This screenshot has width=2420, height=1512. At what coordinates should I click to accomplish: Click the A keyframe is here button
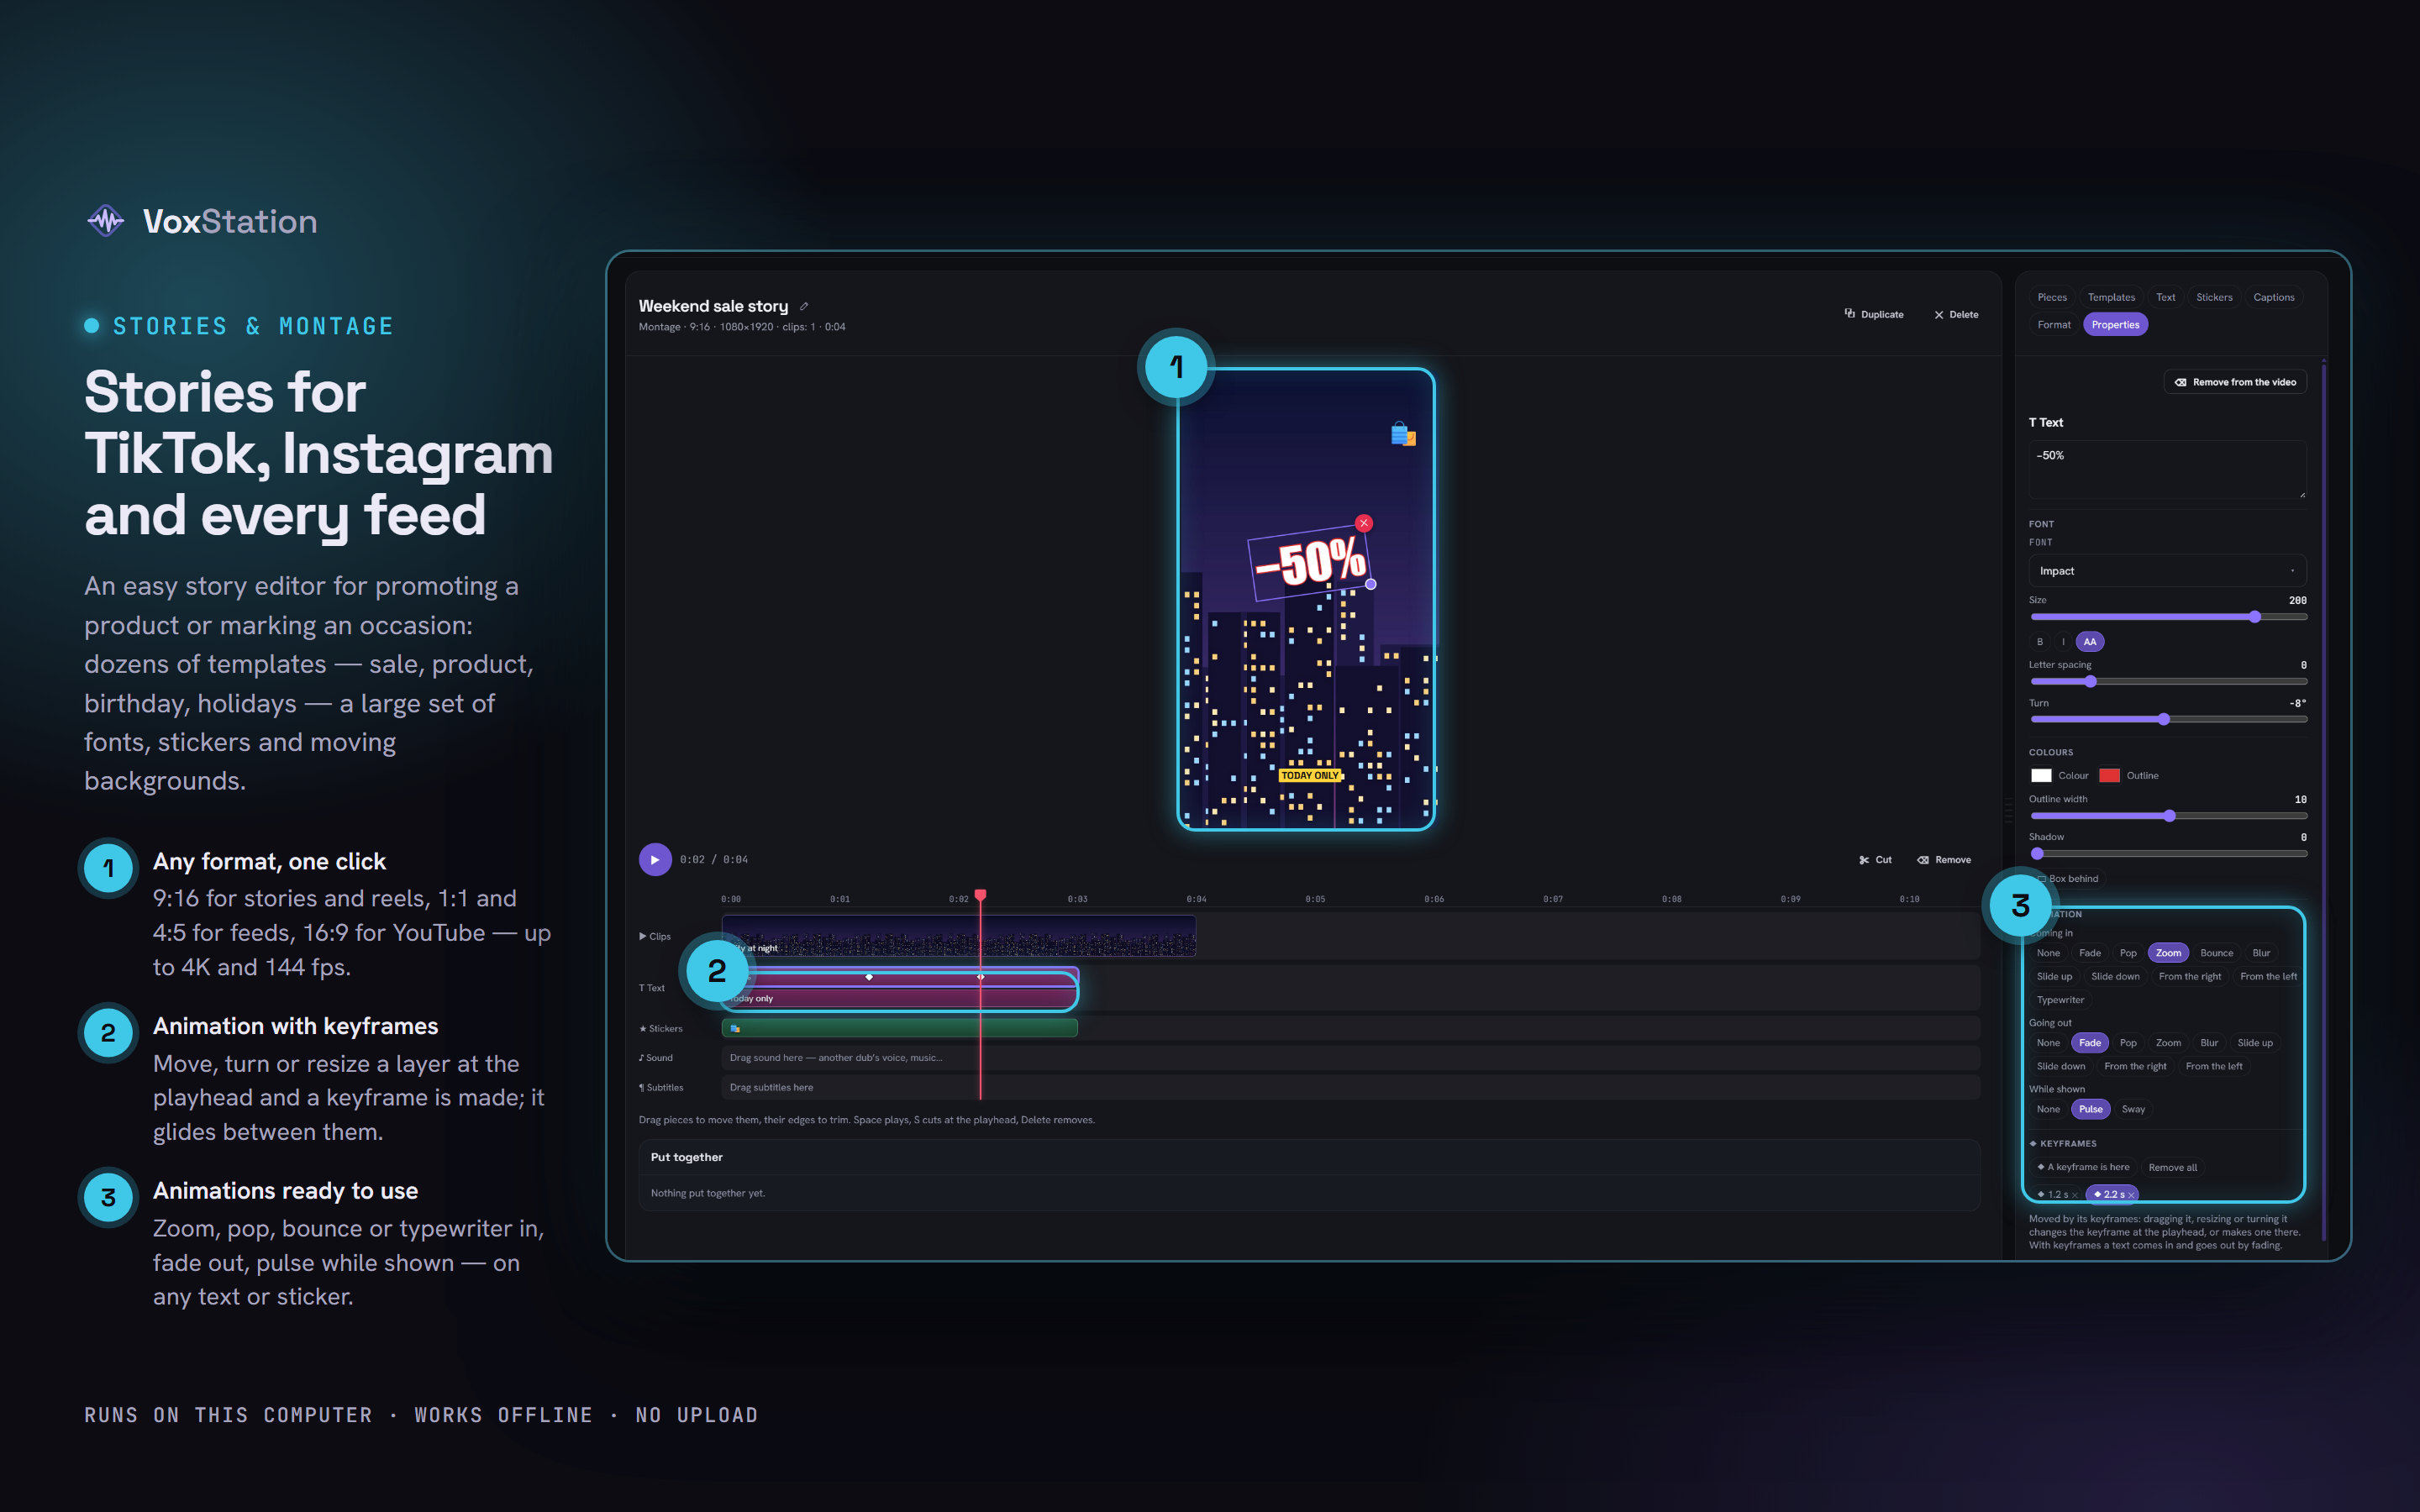2083,1167
